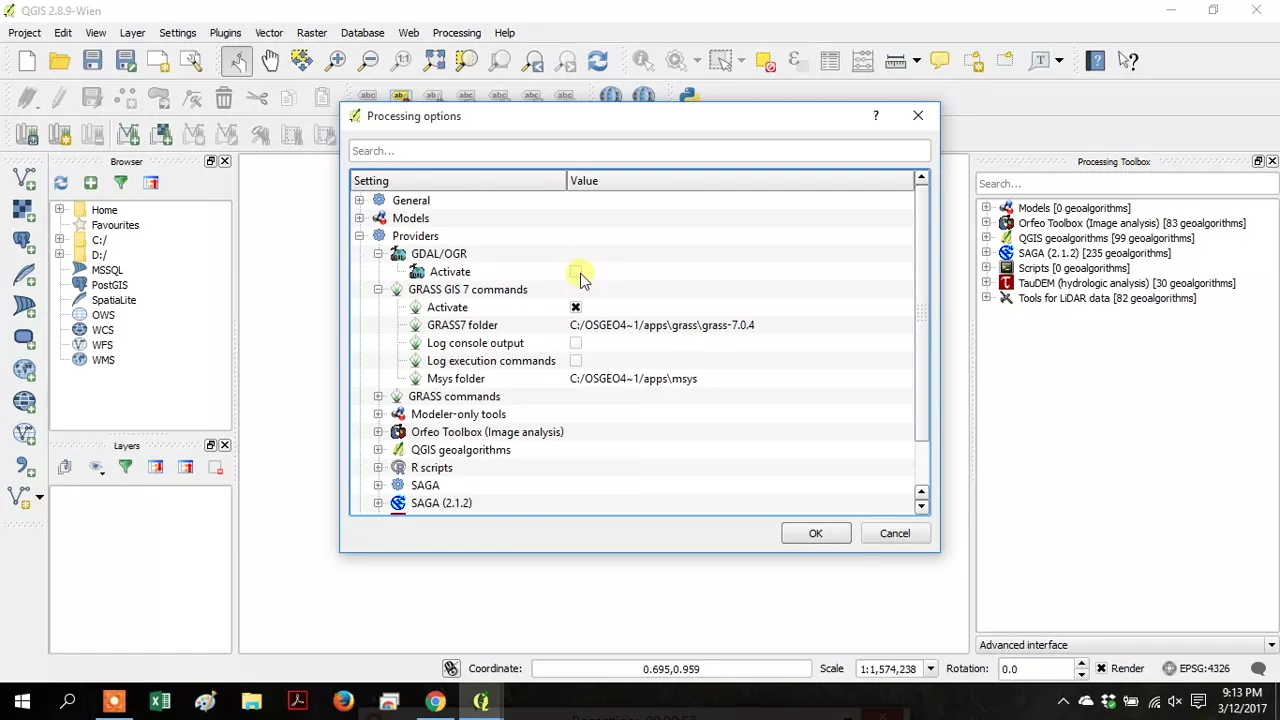This screenshot has height=720, width=1280.
Task: Collapse the GRASS GIS 7 commands node
Action: click(x=378, y=290)
